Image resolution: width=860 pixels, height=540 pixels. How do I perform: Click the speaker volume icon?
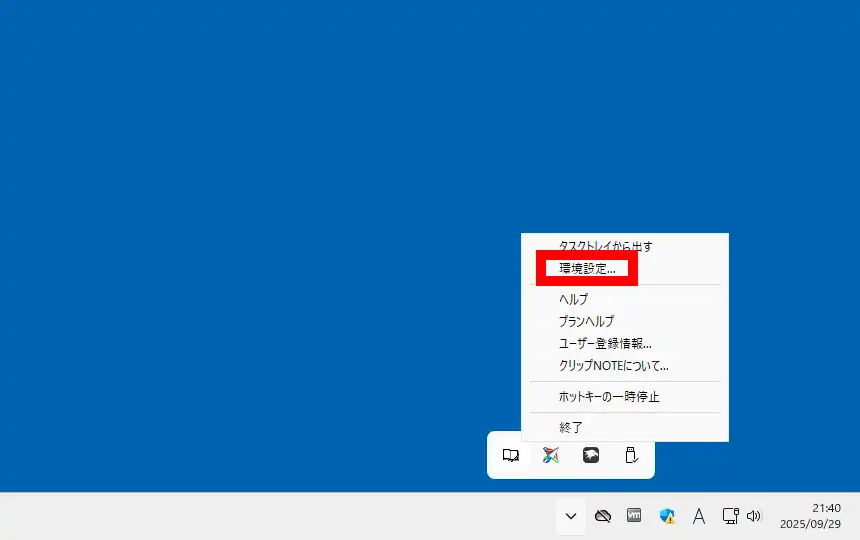coord(754,516)
